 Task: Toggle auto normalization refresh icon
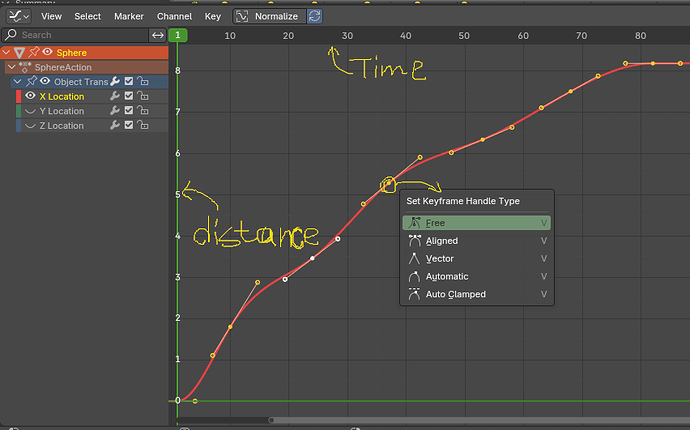click(x=315, y=16)
